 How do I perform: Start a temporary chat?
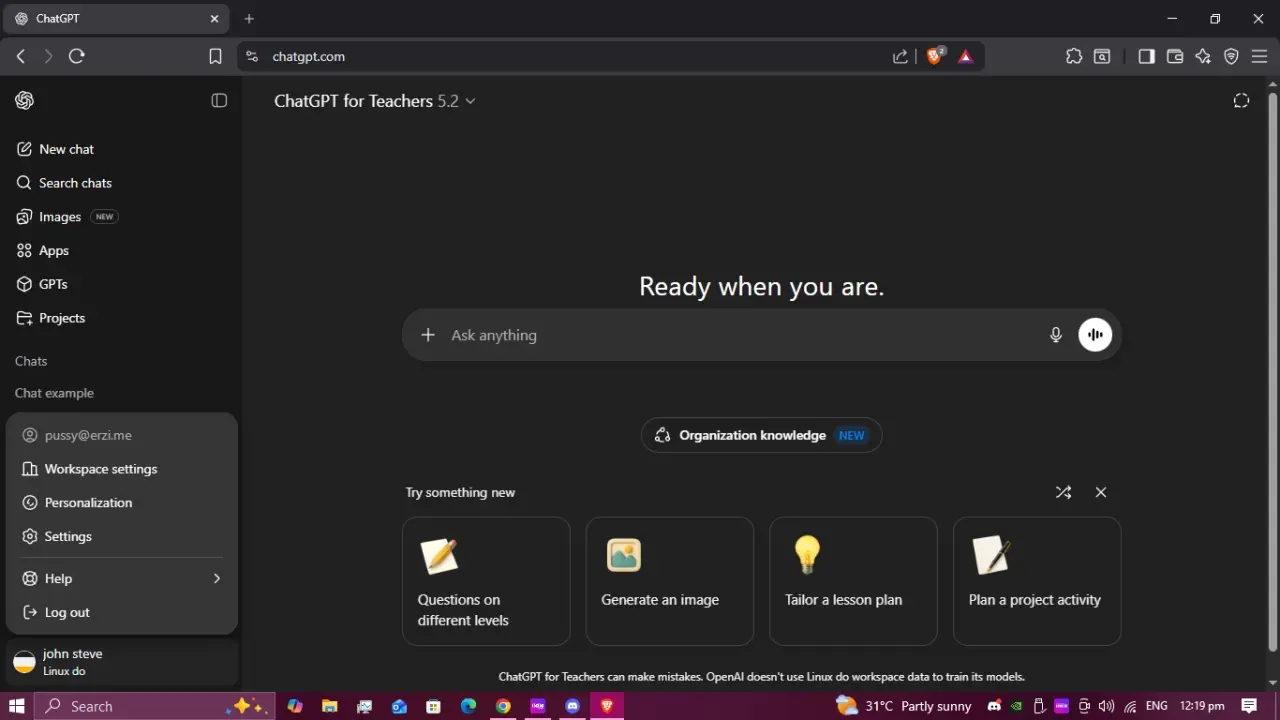[x=1241, y=100]
